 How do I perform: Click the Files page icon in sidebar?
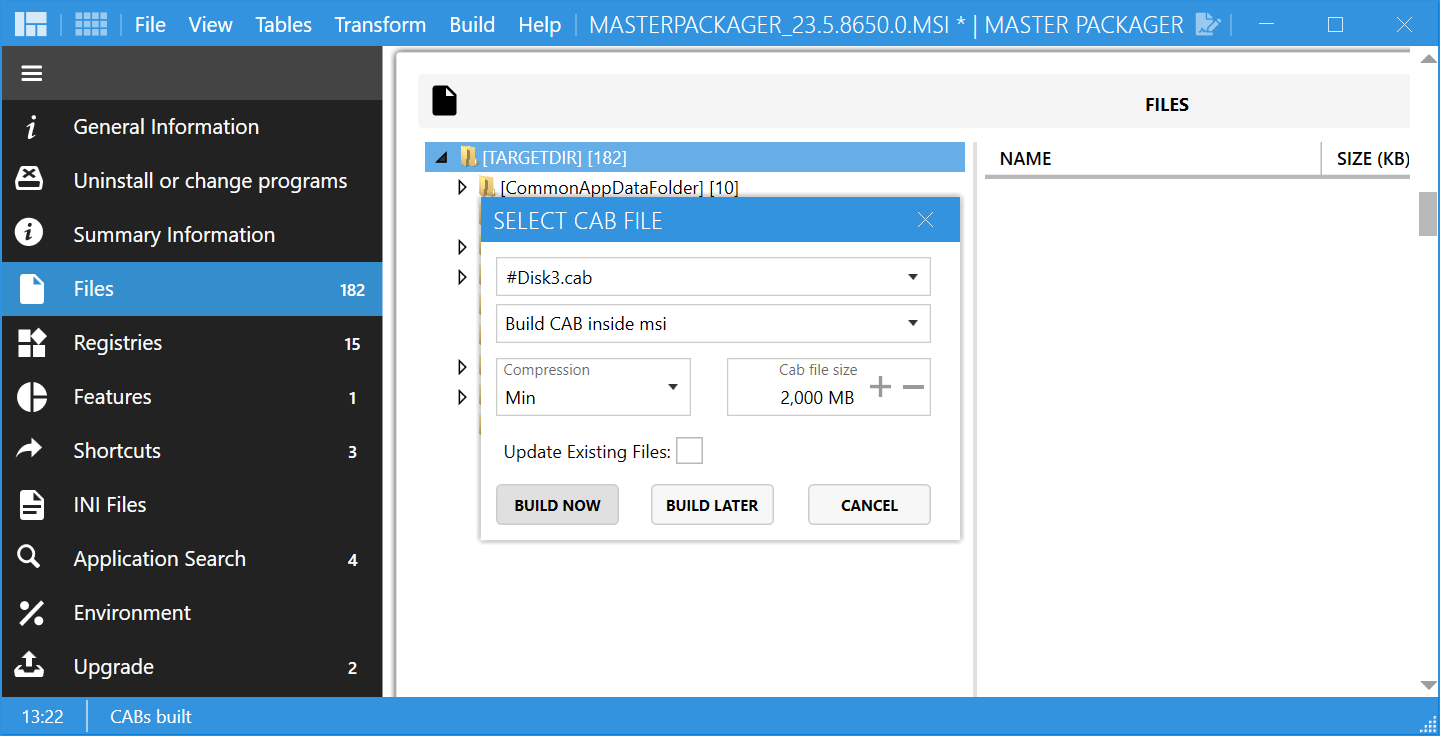[x=32, y=289]
